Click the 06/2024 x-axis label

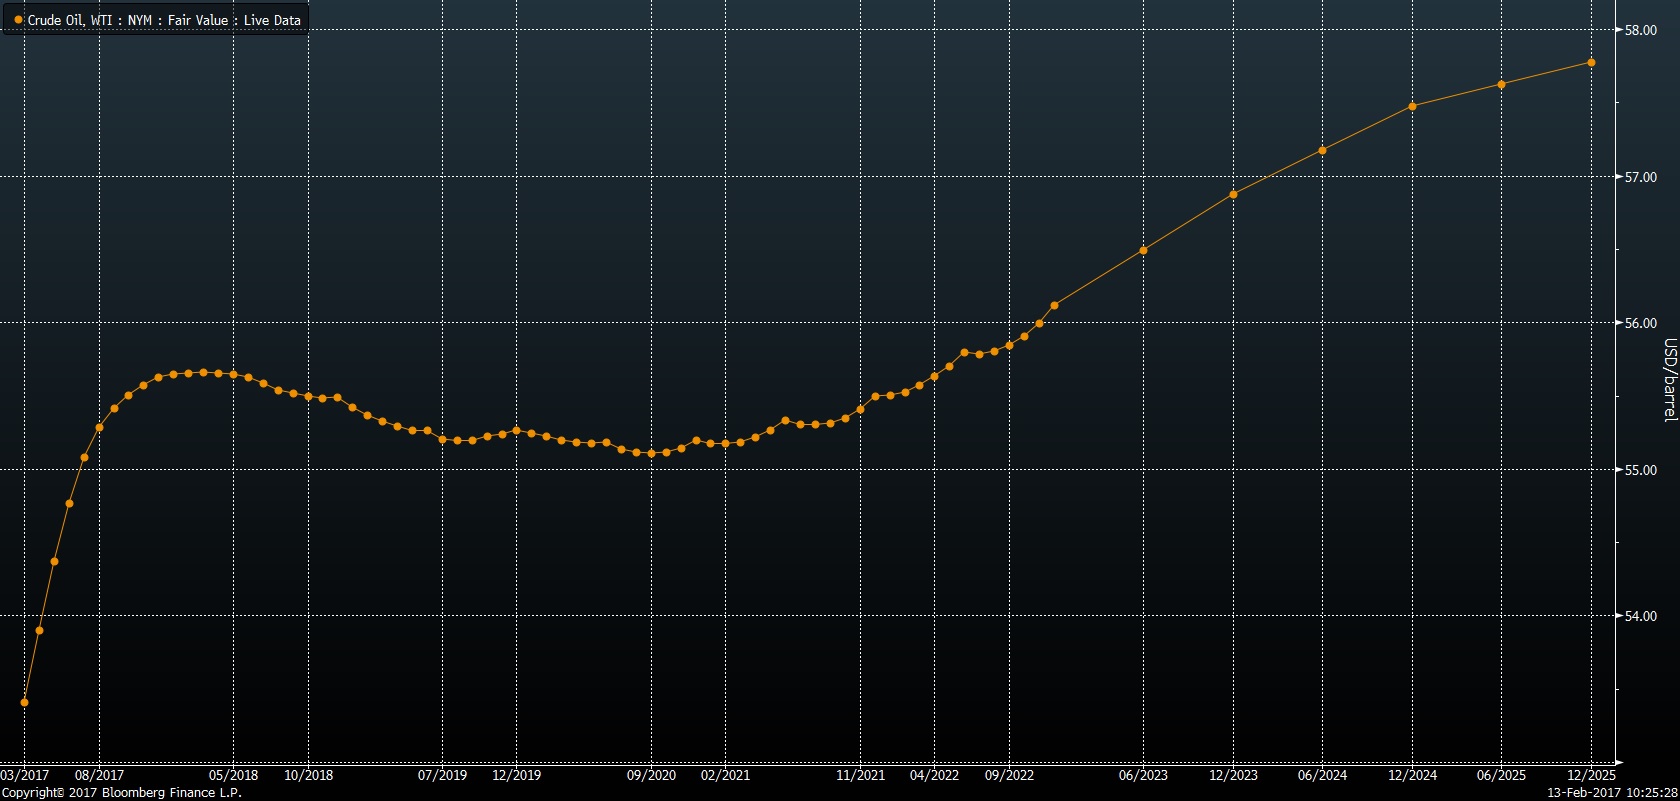[1322, 775]
